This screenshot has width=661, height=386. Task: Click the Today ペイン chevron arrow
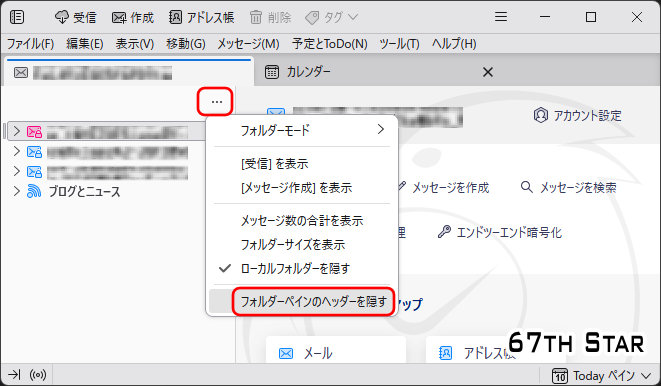point(646,375)
